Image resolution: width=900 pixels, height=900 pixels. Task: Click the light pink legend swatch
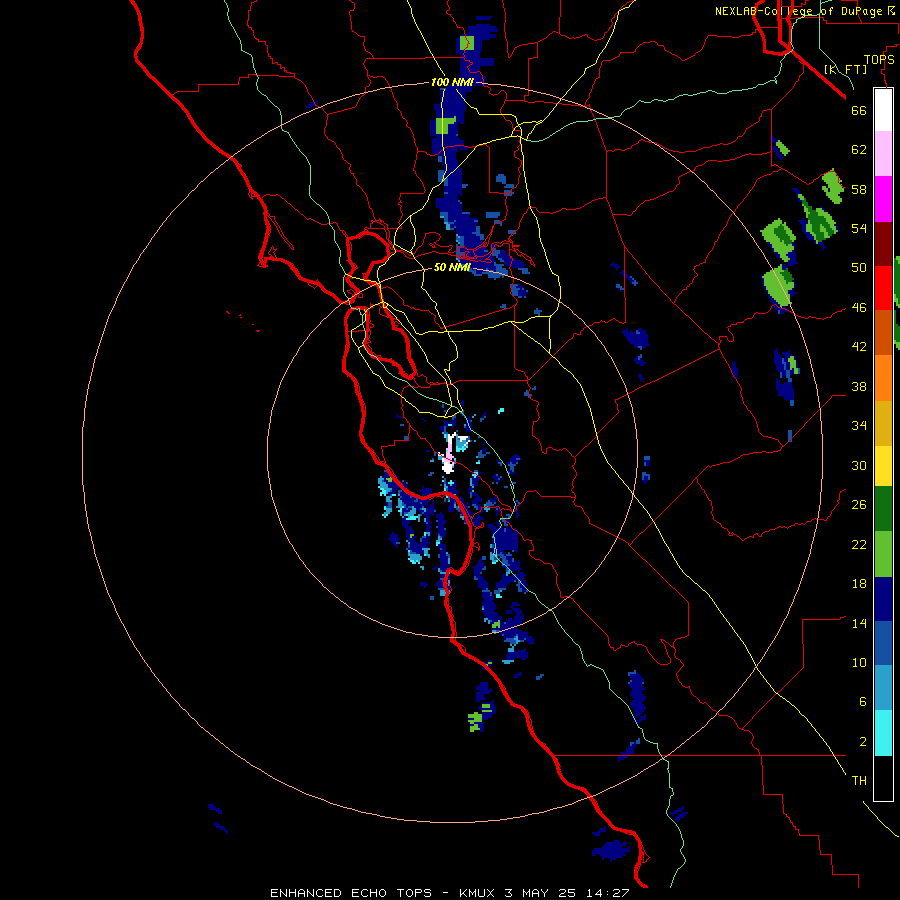coord(883,154)
